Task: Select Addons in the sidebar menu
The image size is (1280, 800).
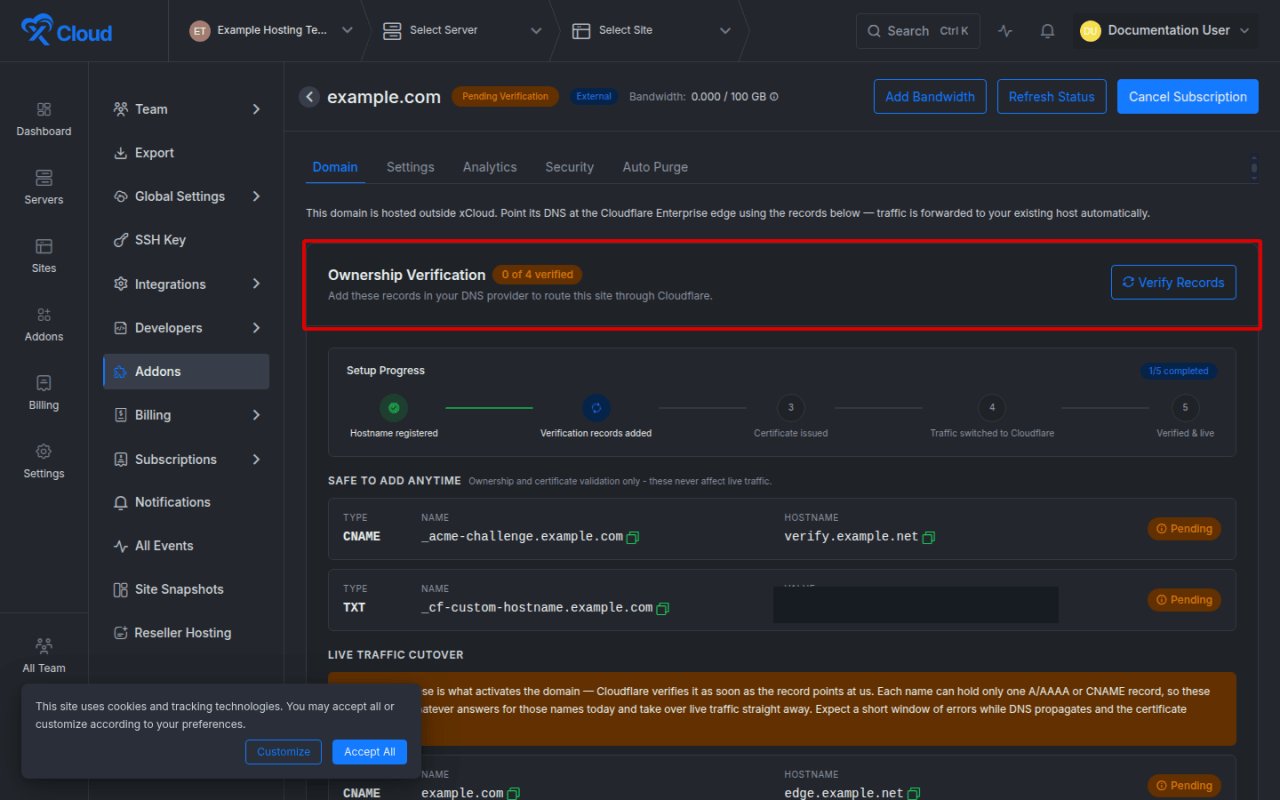Action: click(186, 371)
